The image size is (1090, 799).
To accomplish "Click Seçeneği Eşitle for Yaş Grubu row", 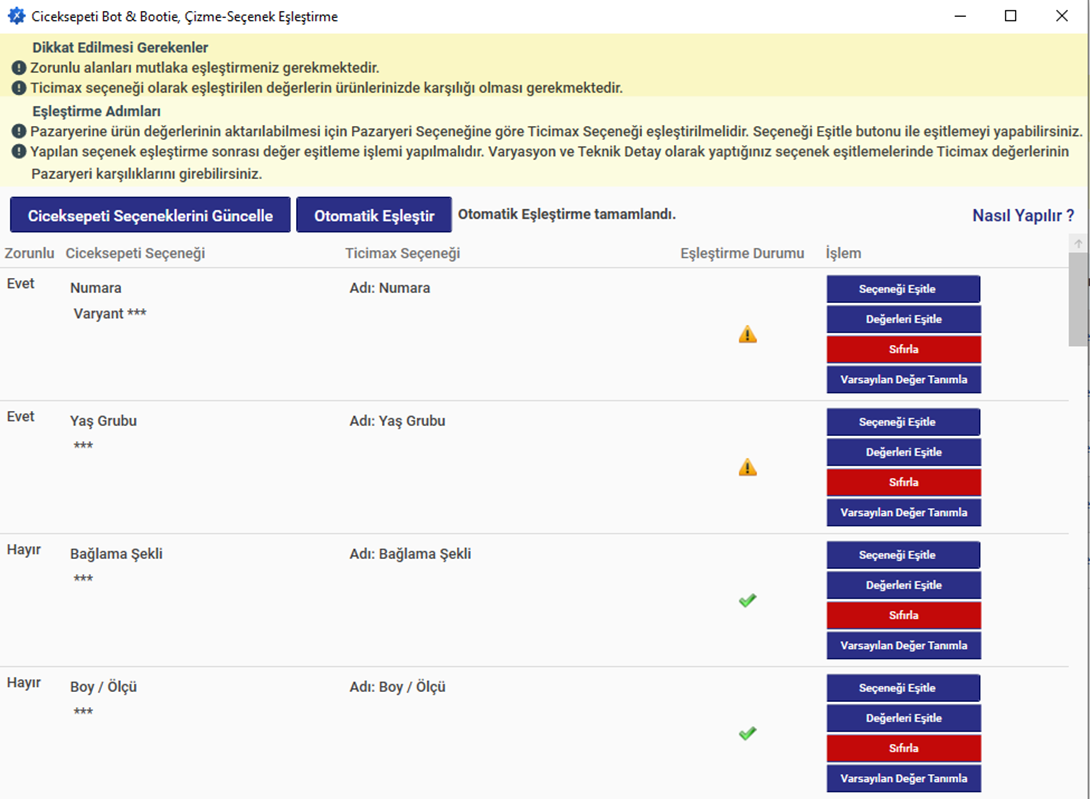I will 903,422.
